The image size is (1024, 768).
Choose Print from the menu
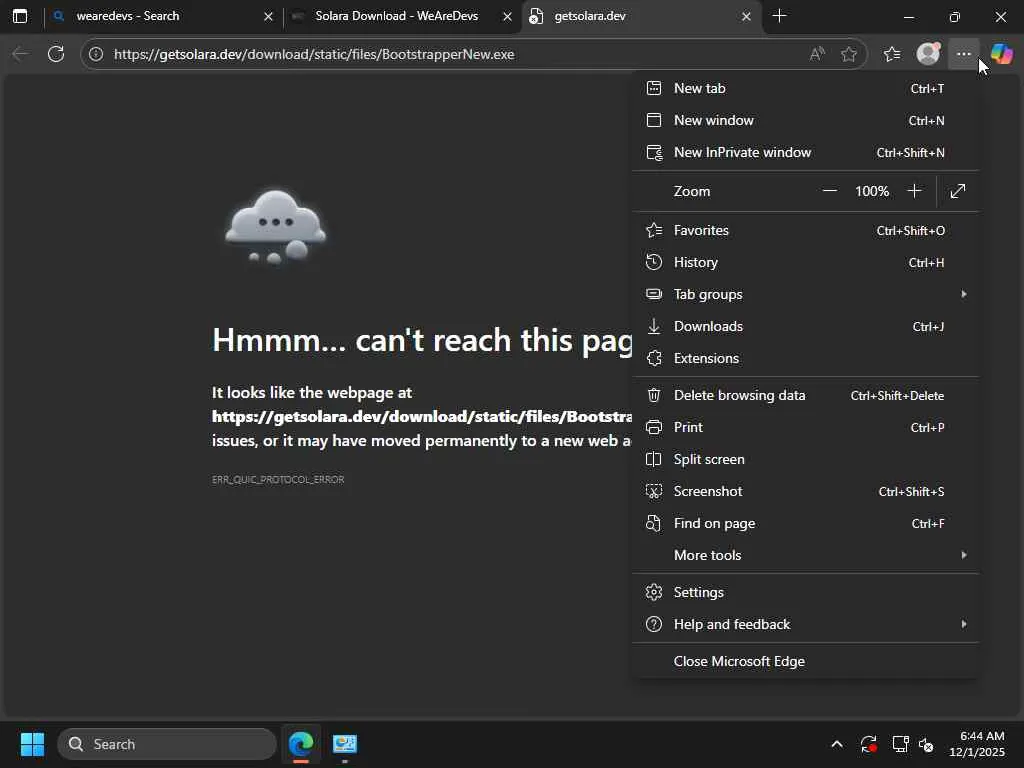coord(805,427)
